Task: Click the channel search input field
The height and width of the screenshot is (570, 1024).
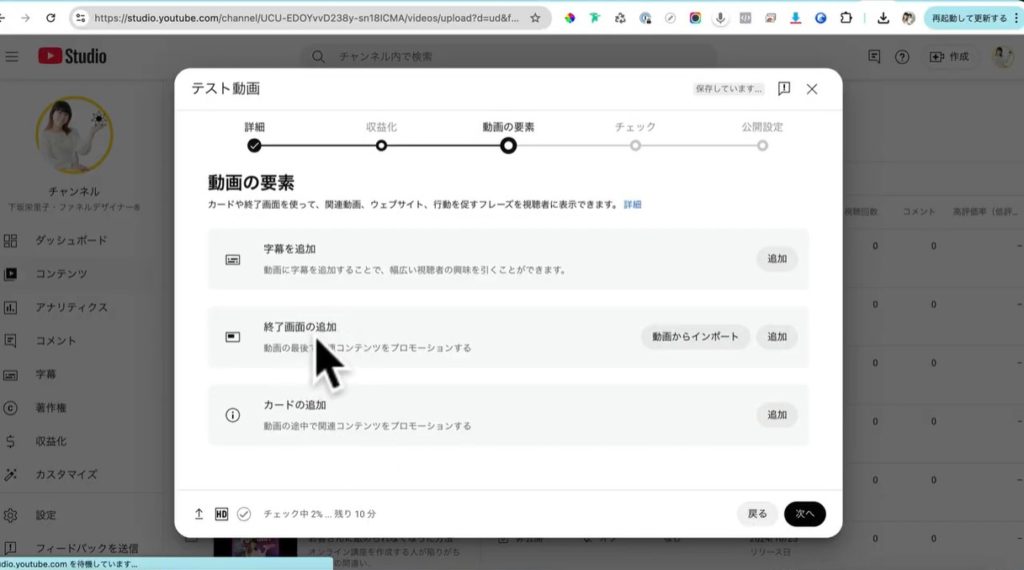Action: click(x=520, y=57)
